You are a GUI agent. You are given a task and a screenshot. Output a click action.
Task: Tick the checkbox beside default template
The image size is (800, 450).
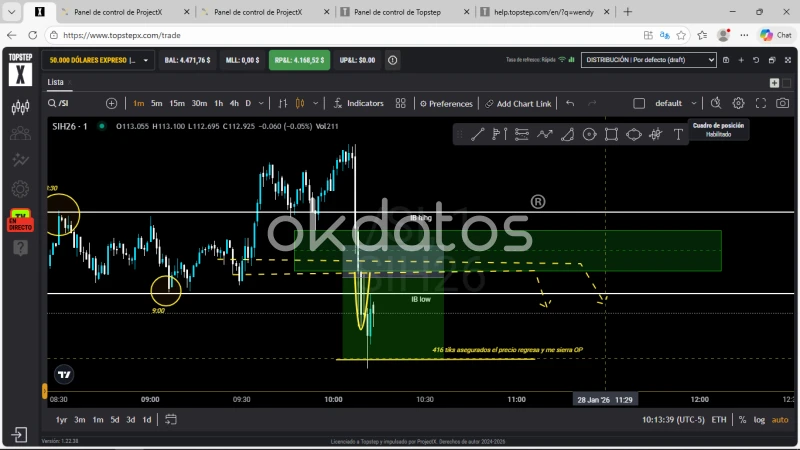click(639, 103)
